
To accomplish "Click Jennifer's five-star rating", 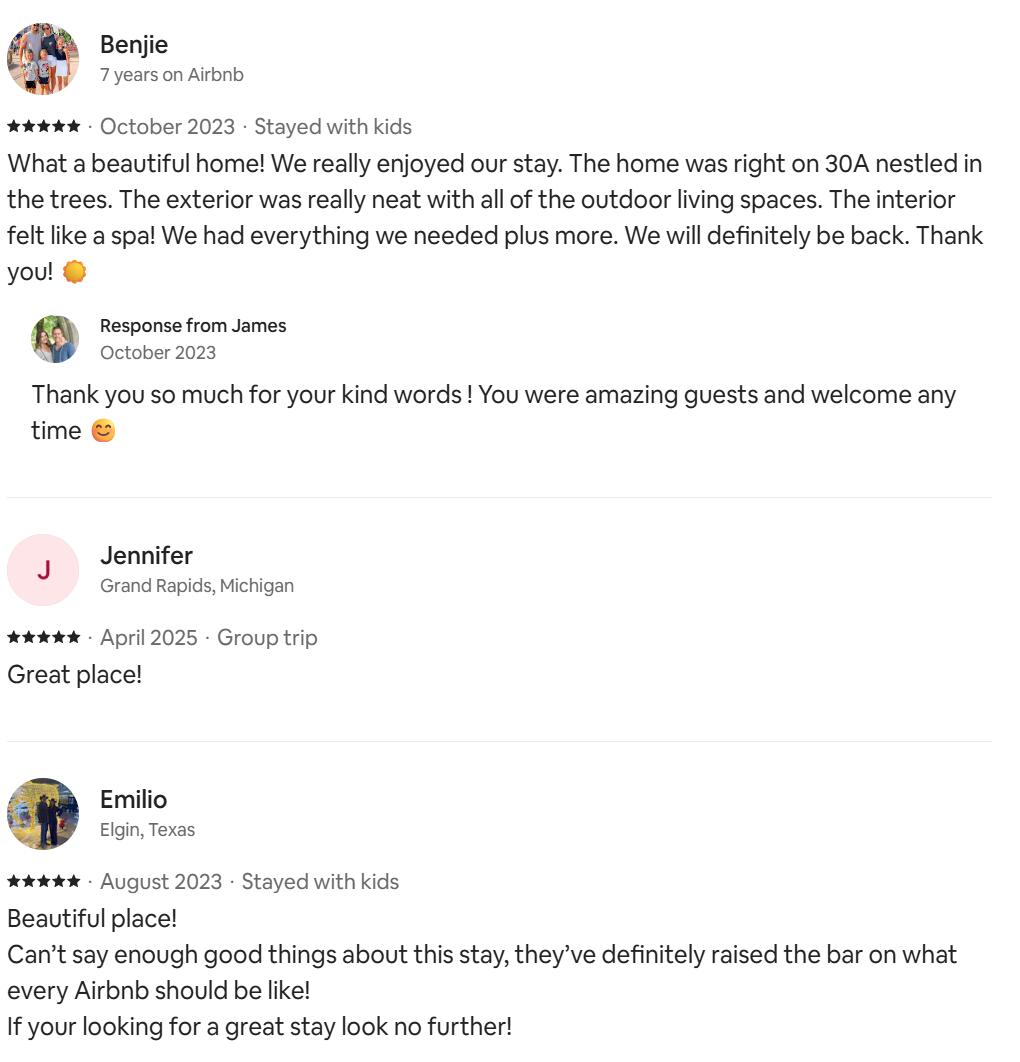I will coord(43,637).
